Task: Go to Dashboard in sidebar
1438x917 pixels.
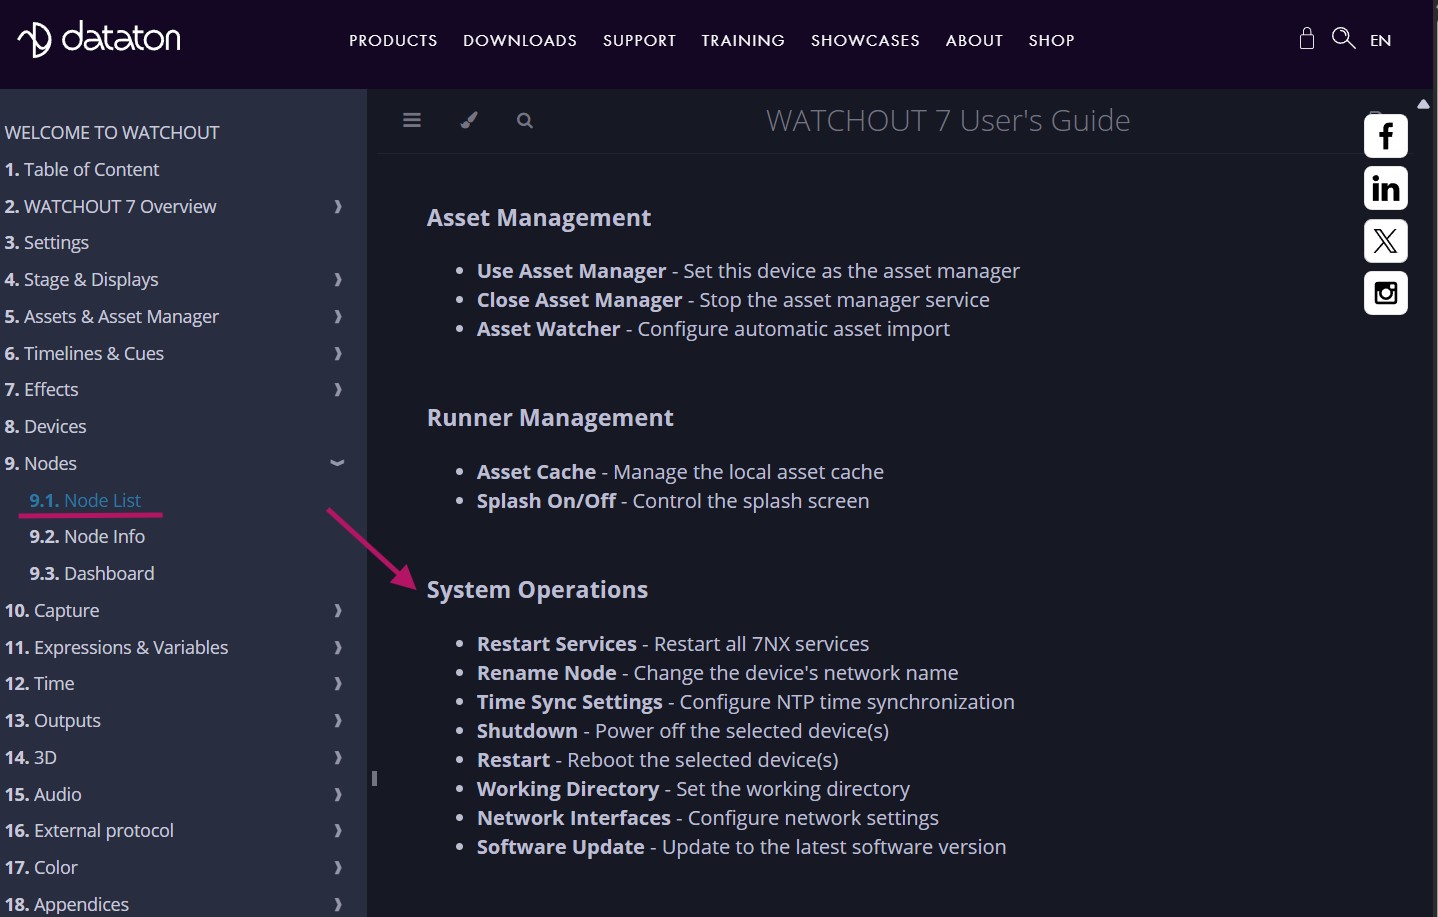Action: 92,574
